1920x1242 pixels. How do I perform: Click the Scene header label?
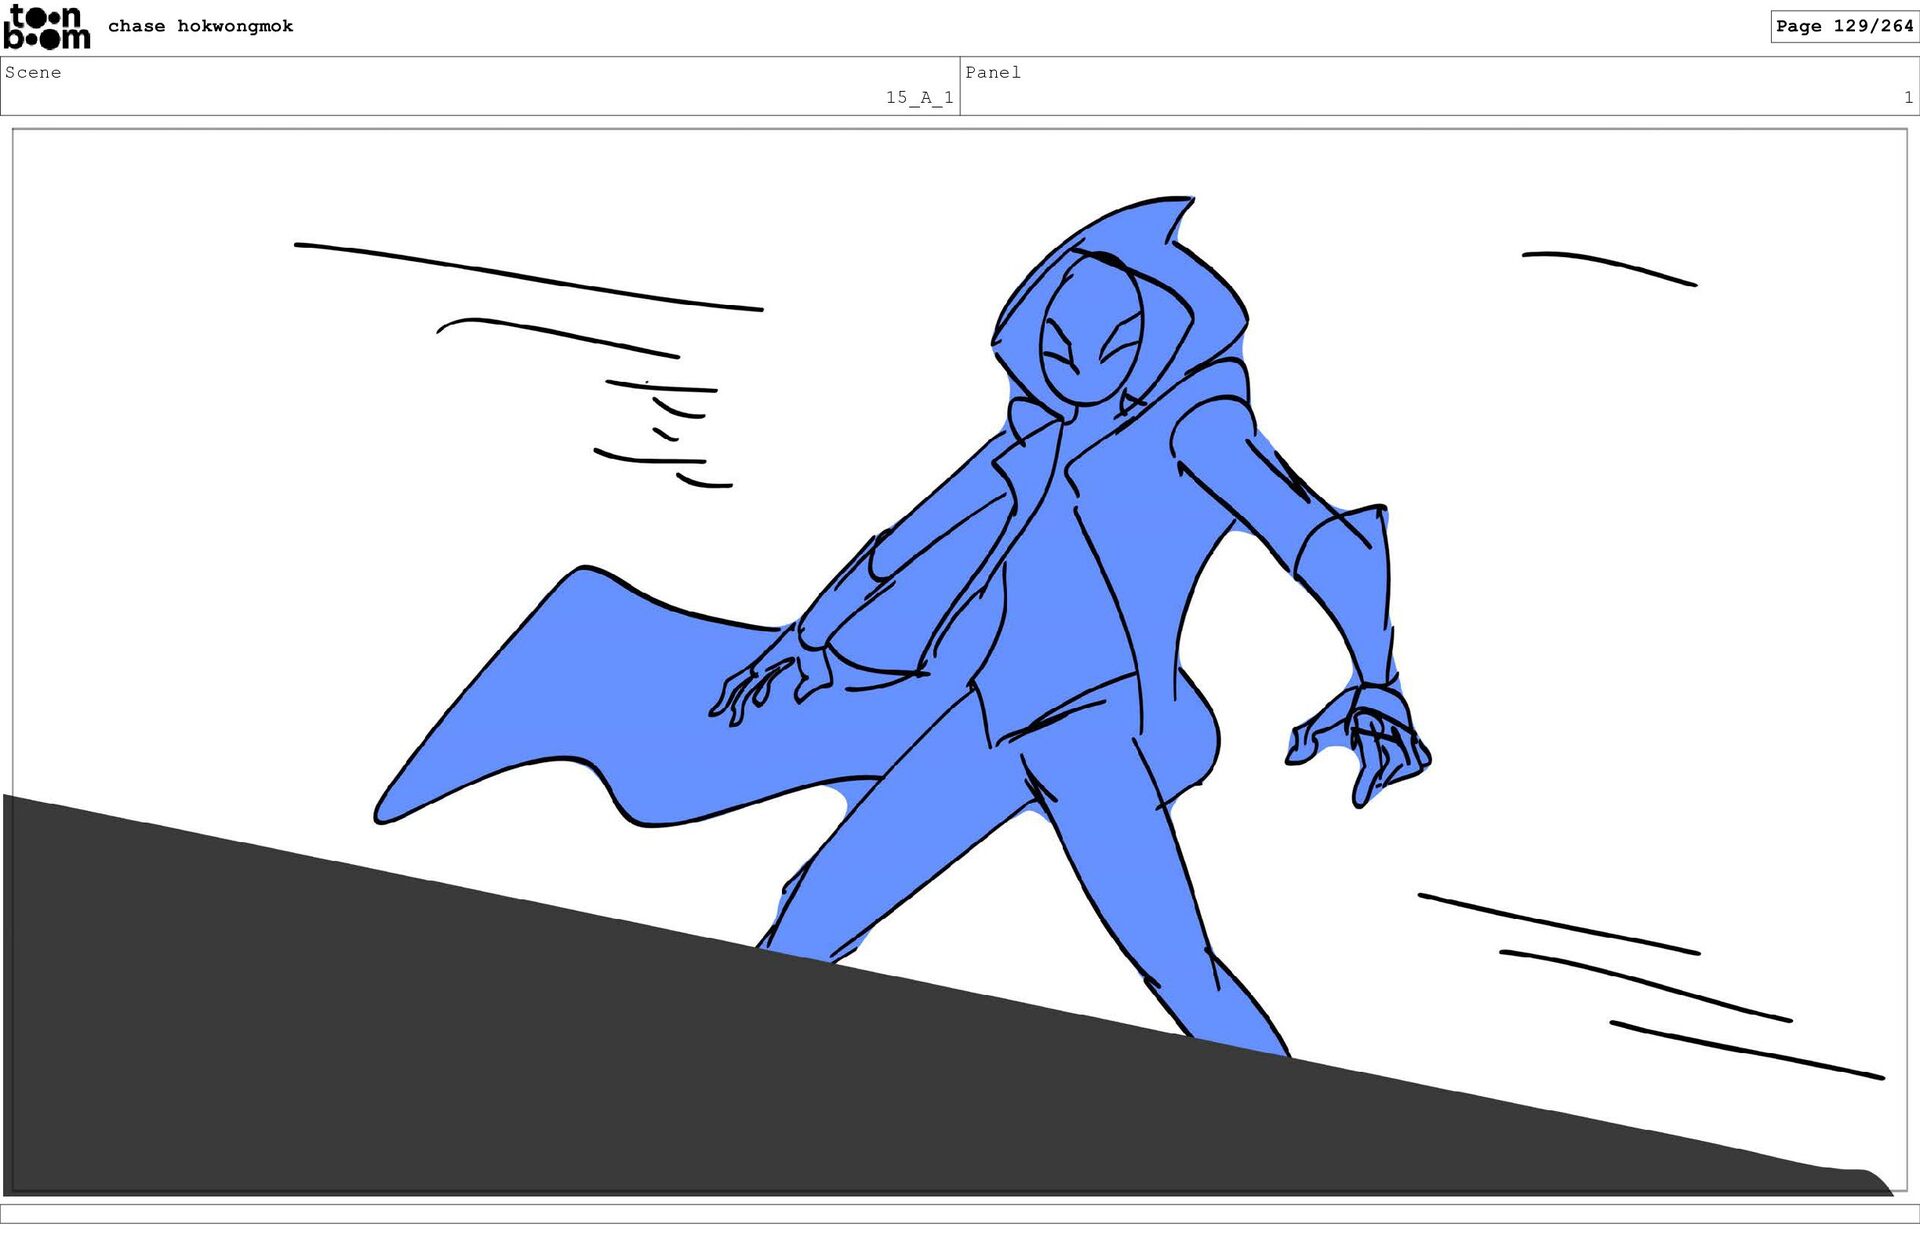pos(33,72)
